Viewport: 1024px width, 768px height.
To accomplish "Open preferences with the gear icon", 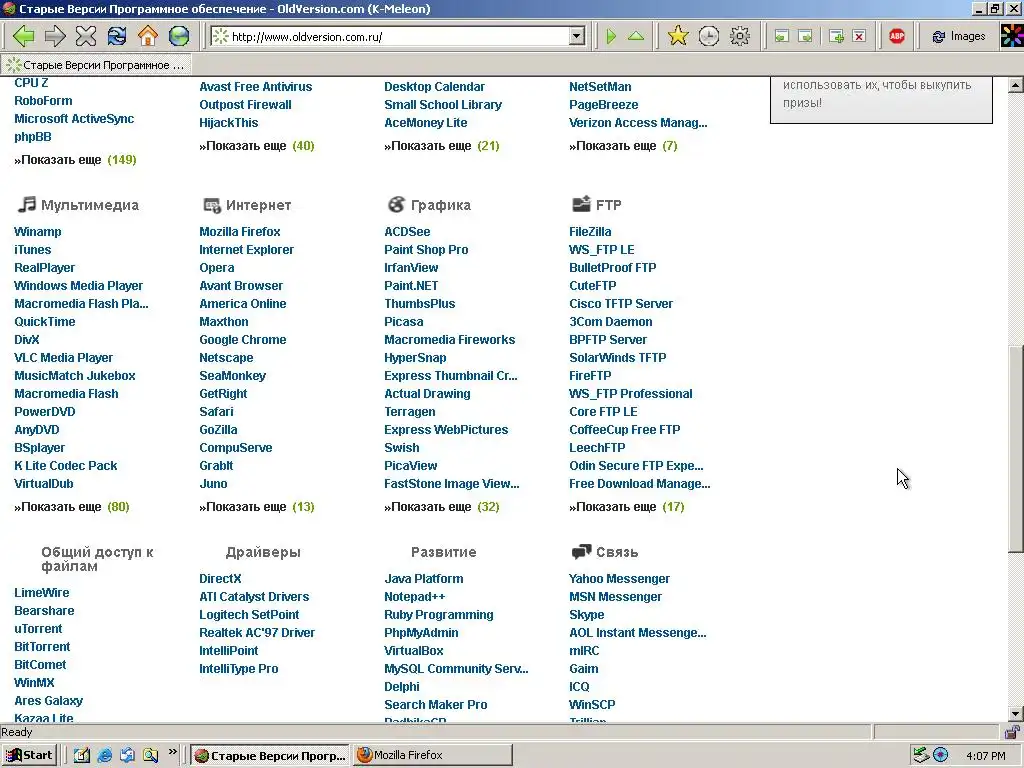I will point(740,36).
